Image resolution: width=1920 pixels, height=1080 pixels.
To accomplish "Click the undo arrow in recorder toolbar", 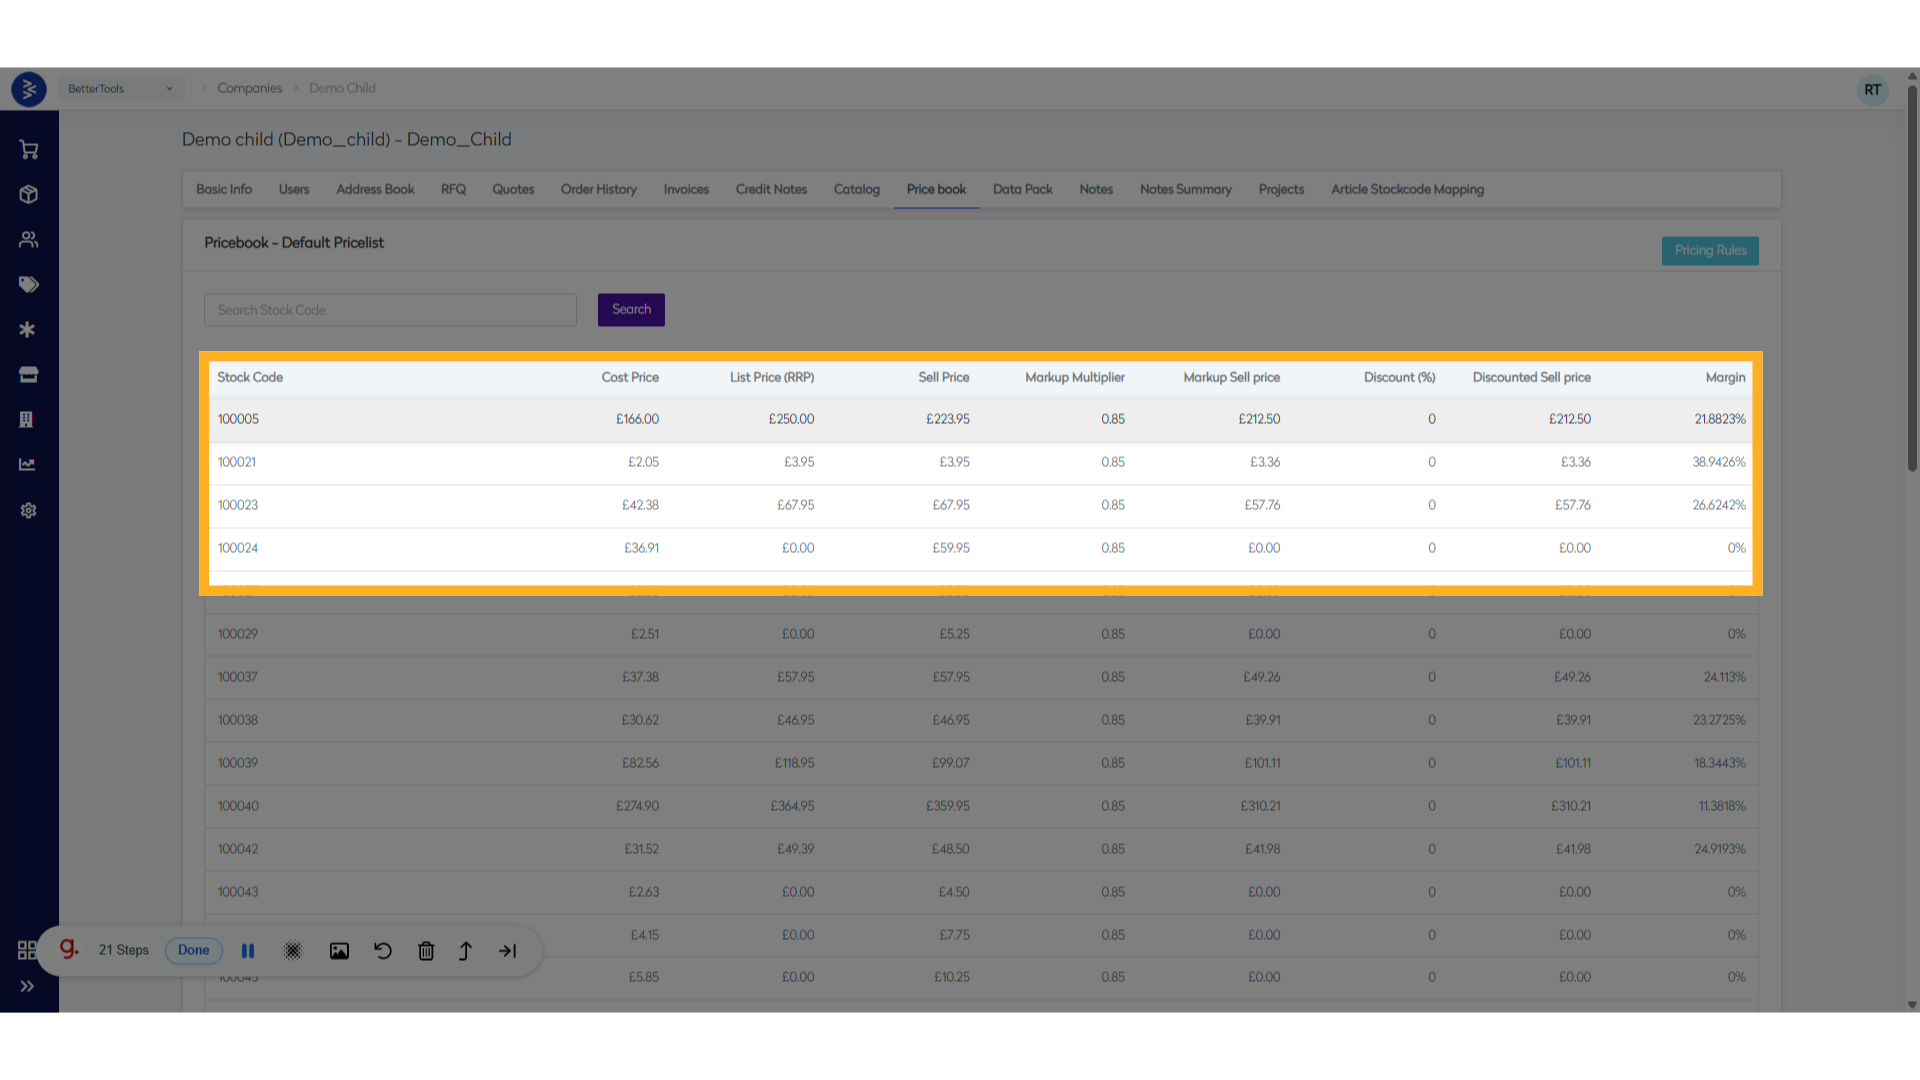I will point(383,951).
